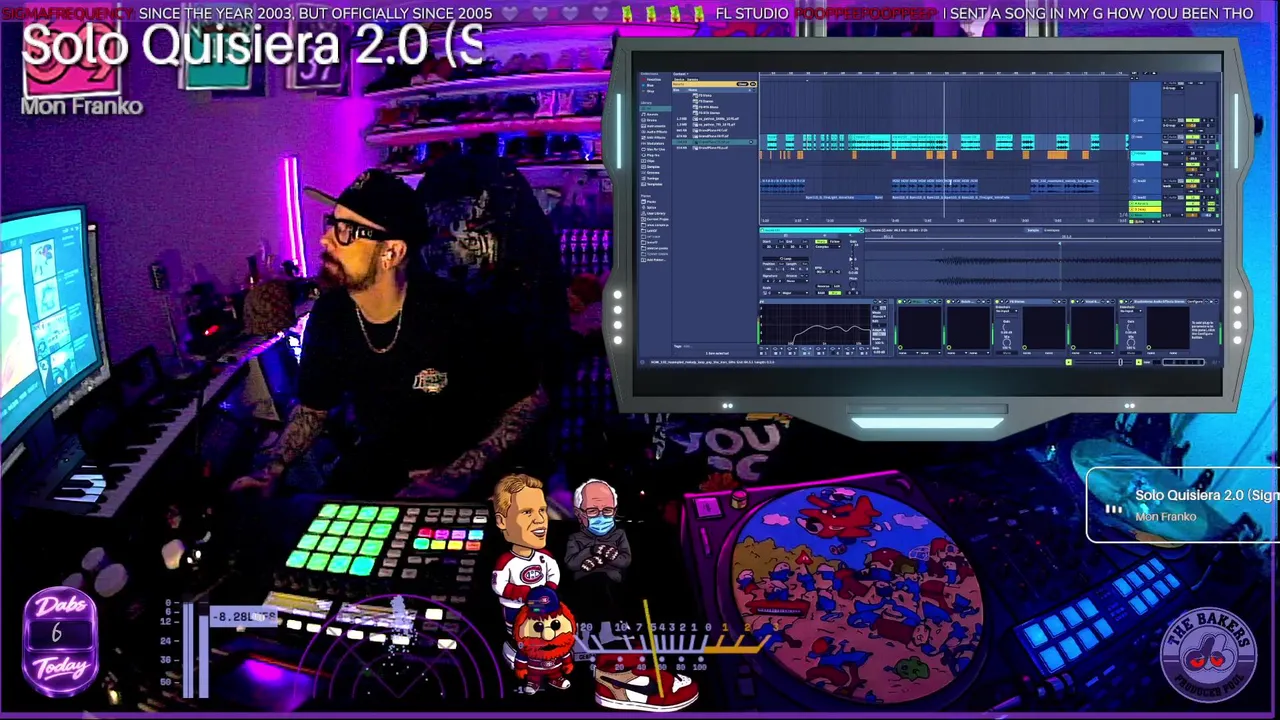
Task: Click Configure on the last plug-in device
Action: (x=1195, y=301)
